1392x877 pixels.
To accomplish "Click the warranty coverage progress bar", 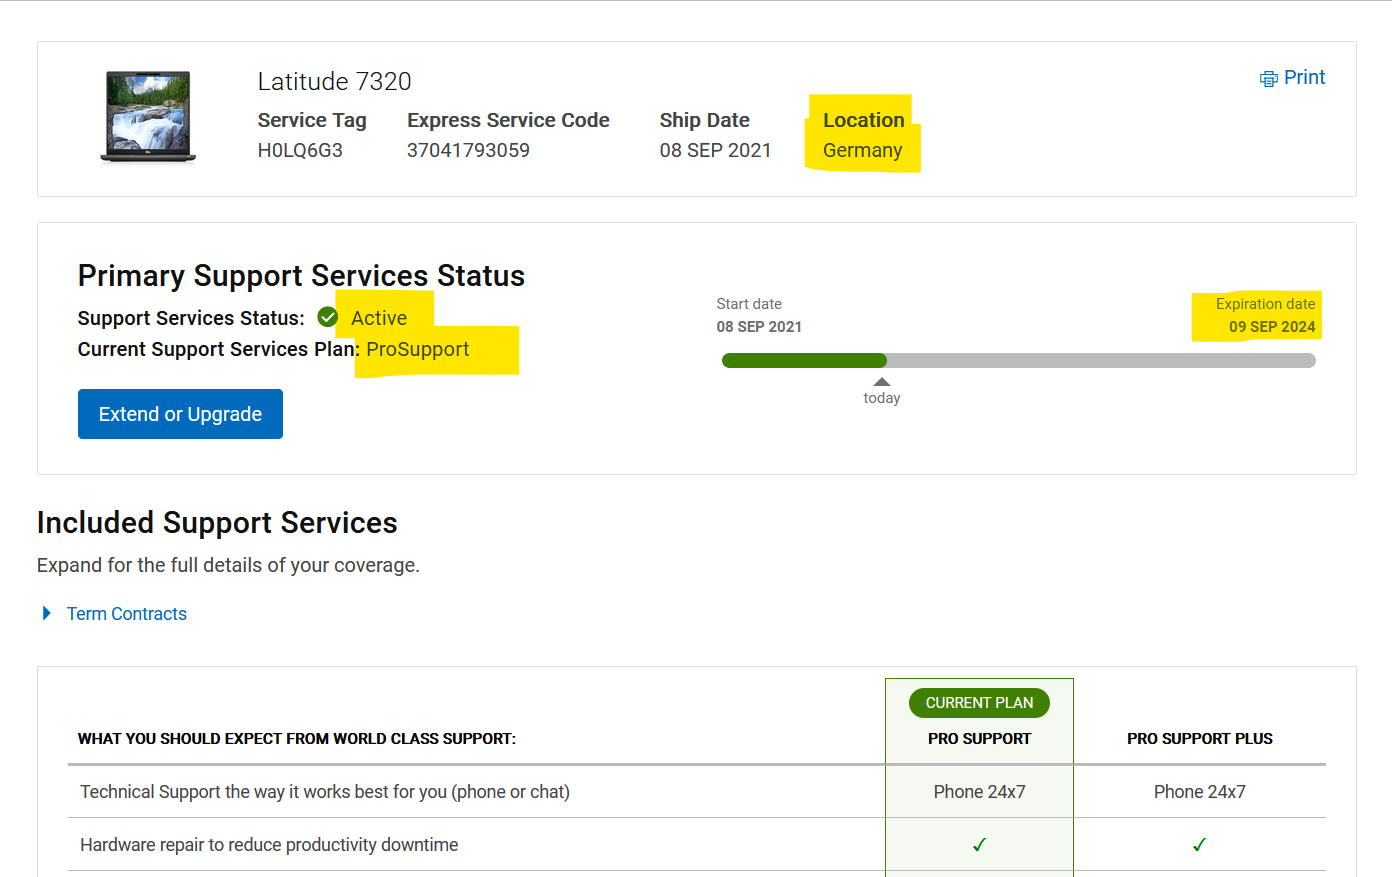I will (1018, 360).
